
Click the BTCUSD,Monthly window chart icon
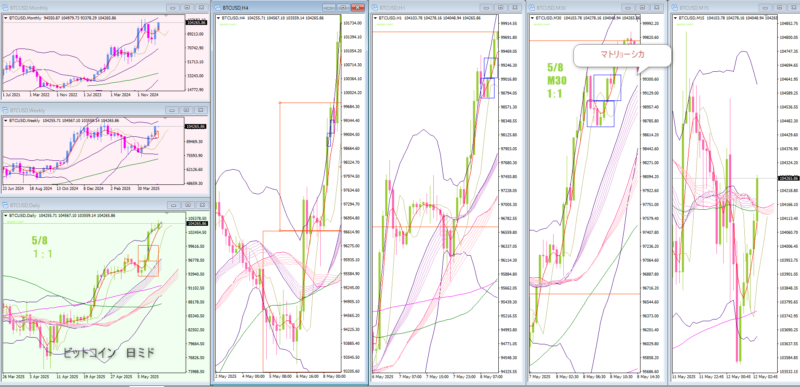pos(5,8)
